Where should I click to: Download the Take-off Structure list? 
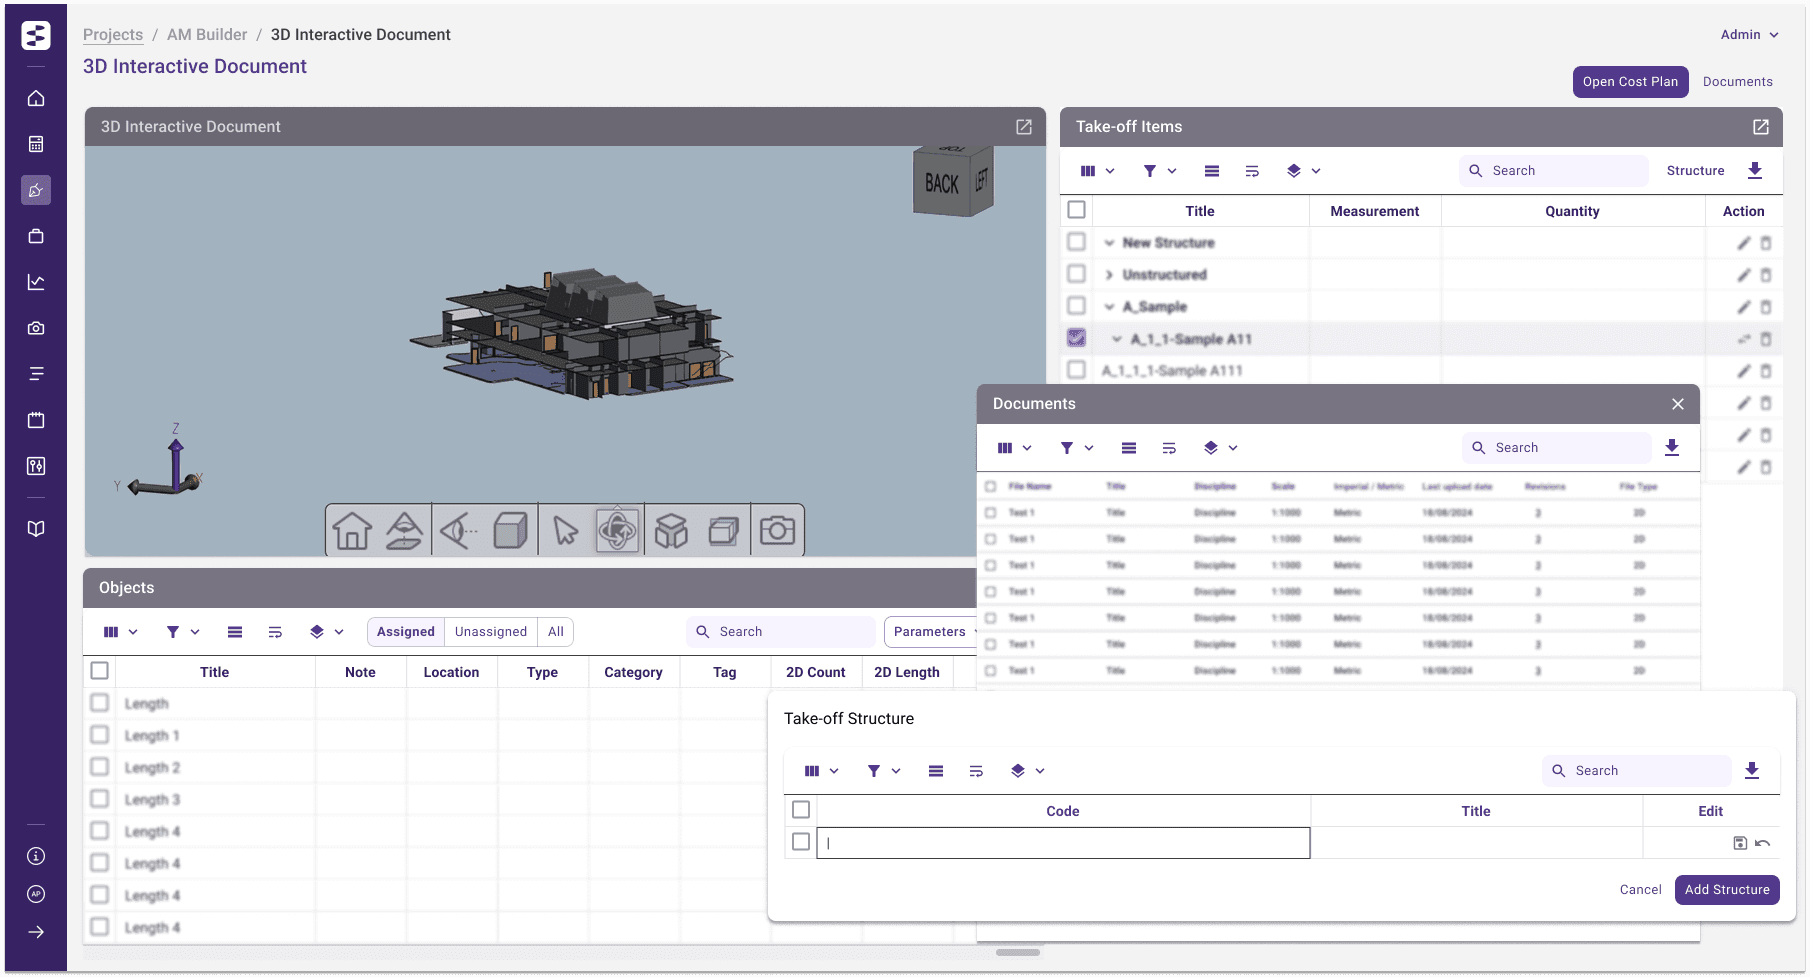click(1752, 771)
